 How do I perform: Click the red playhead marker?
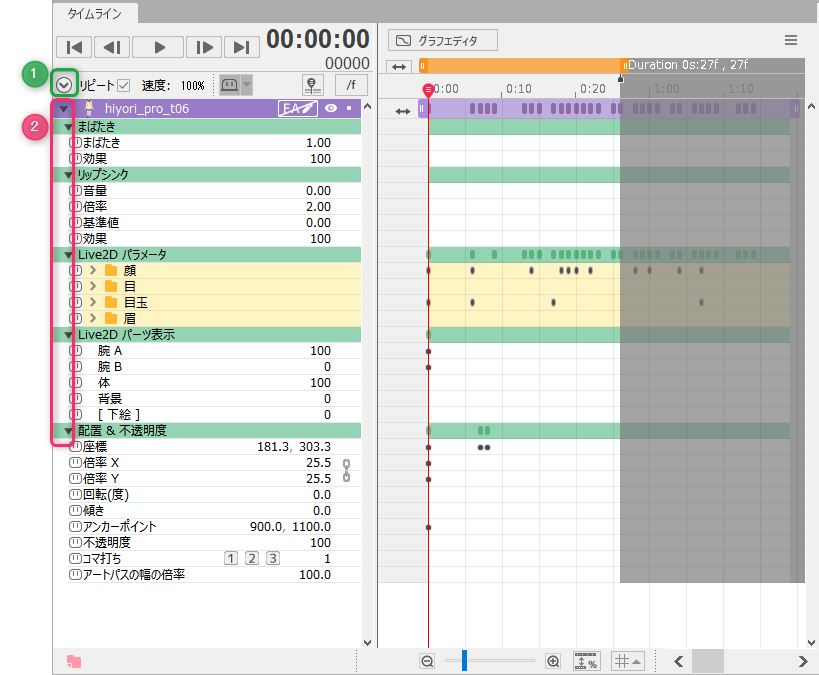428,90
